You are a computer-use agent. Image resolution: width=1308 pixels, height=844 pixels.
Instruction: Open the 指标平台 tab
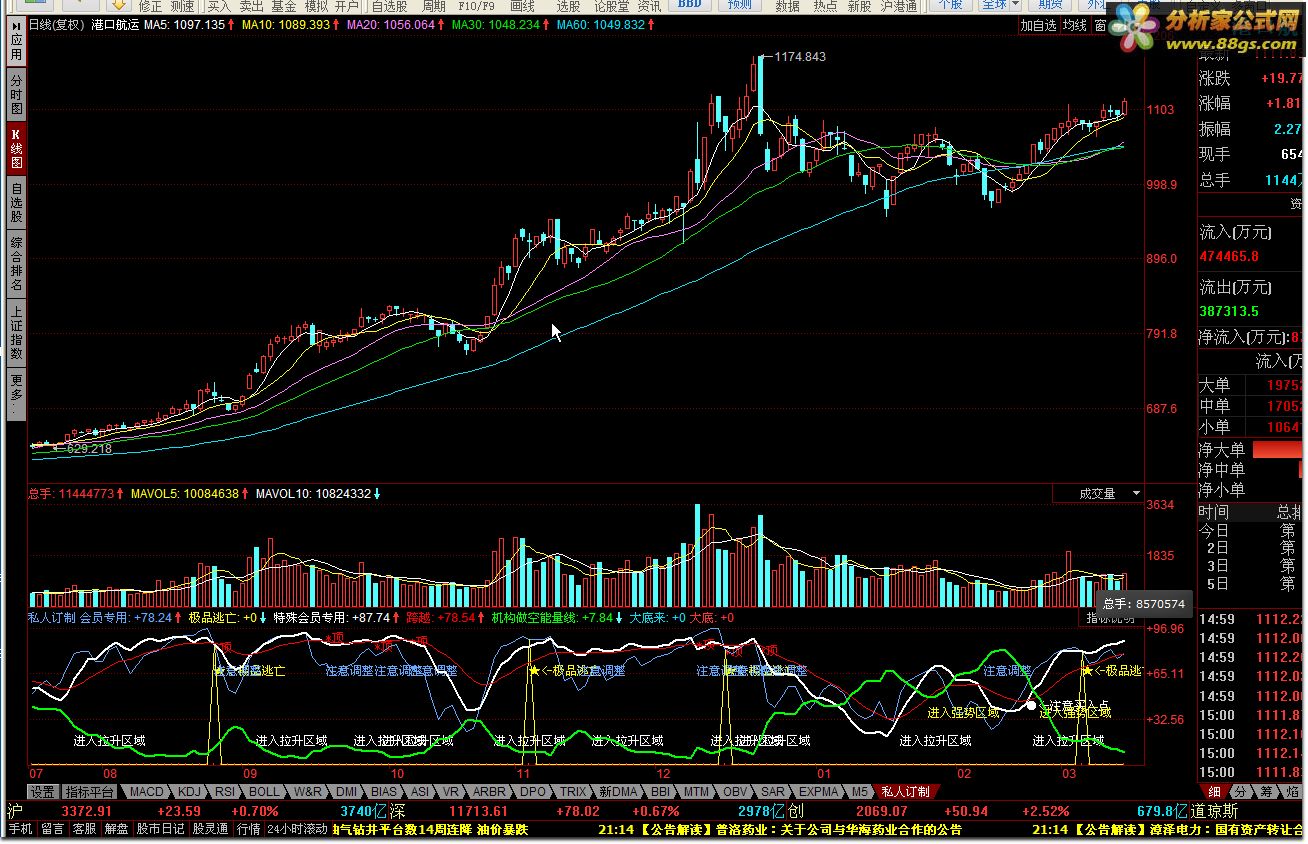[x=91, y=791]
